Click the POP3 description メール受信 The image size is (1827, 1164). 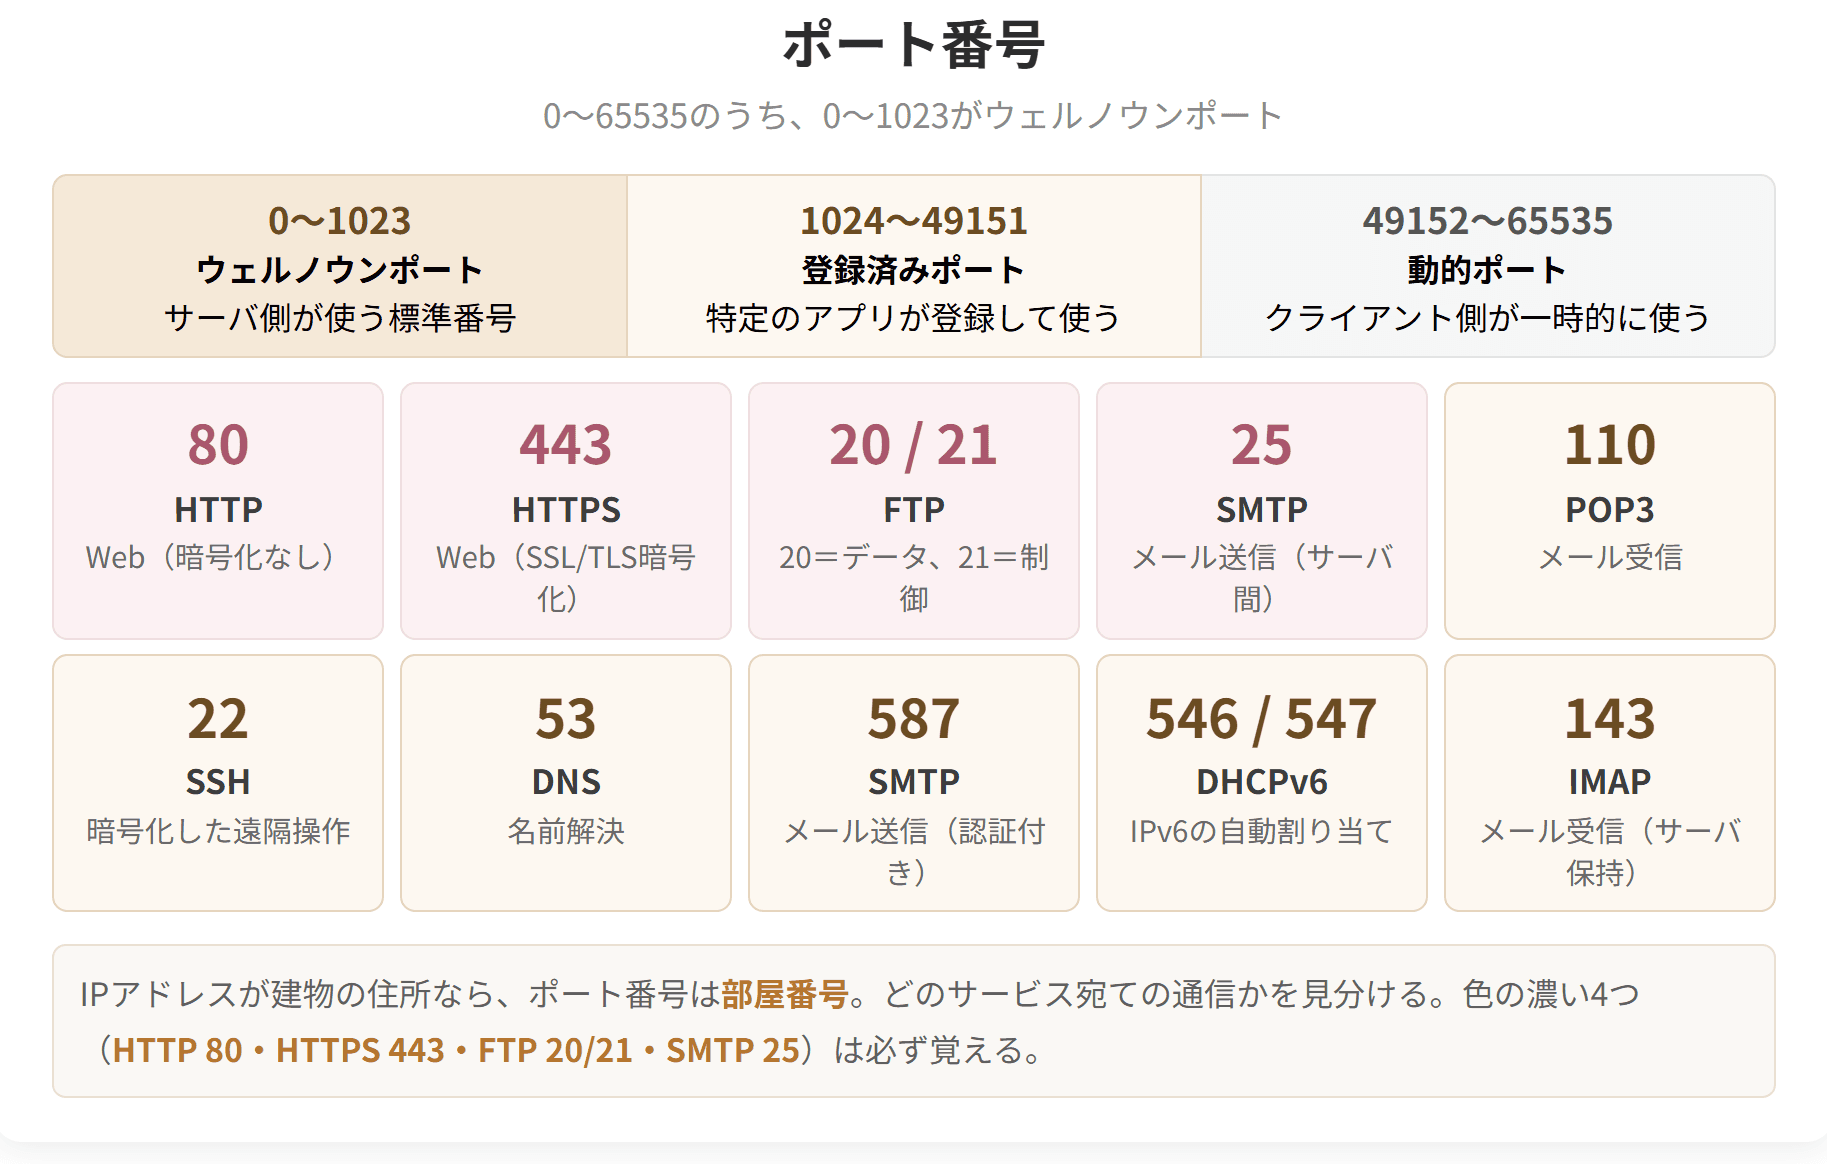[1610, 557]
